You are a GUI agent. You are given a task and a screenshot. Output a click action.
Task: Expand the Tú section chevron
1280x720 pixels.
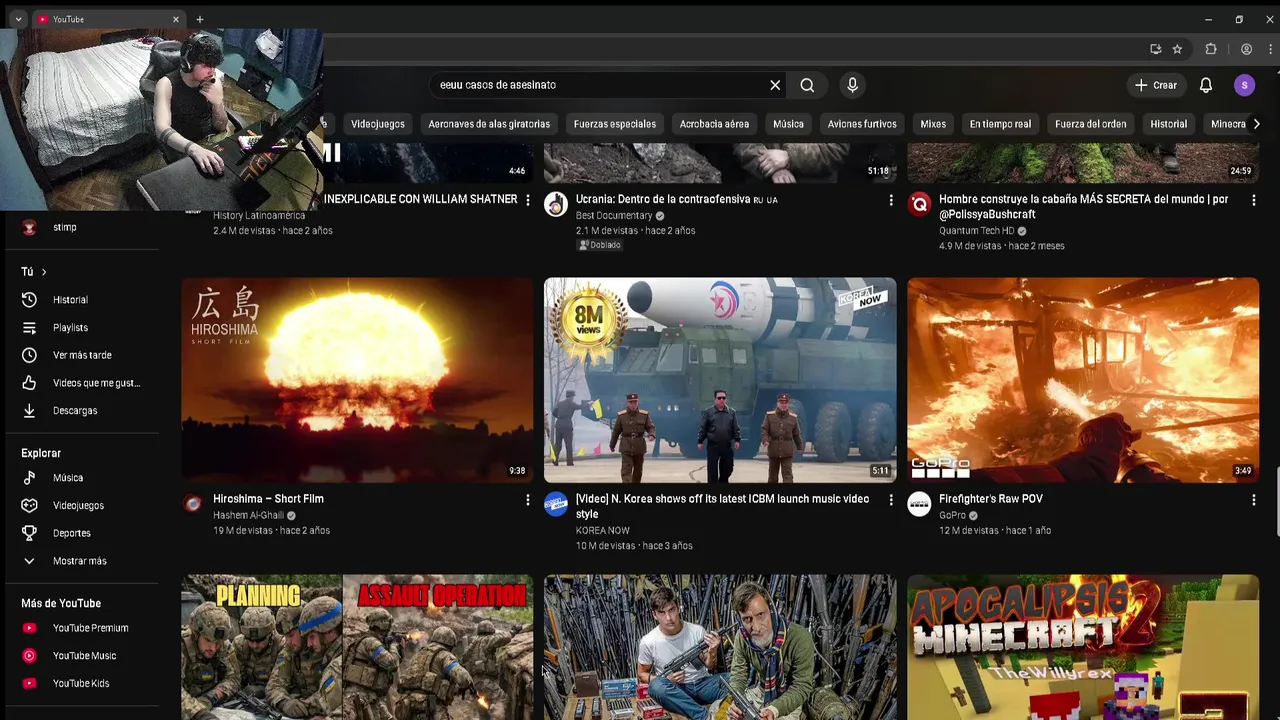[x=44, y=272]
